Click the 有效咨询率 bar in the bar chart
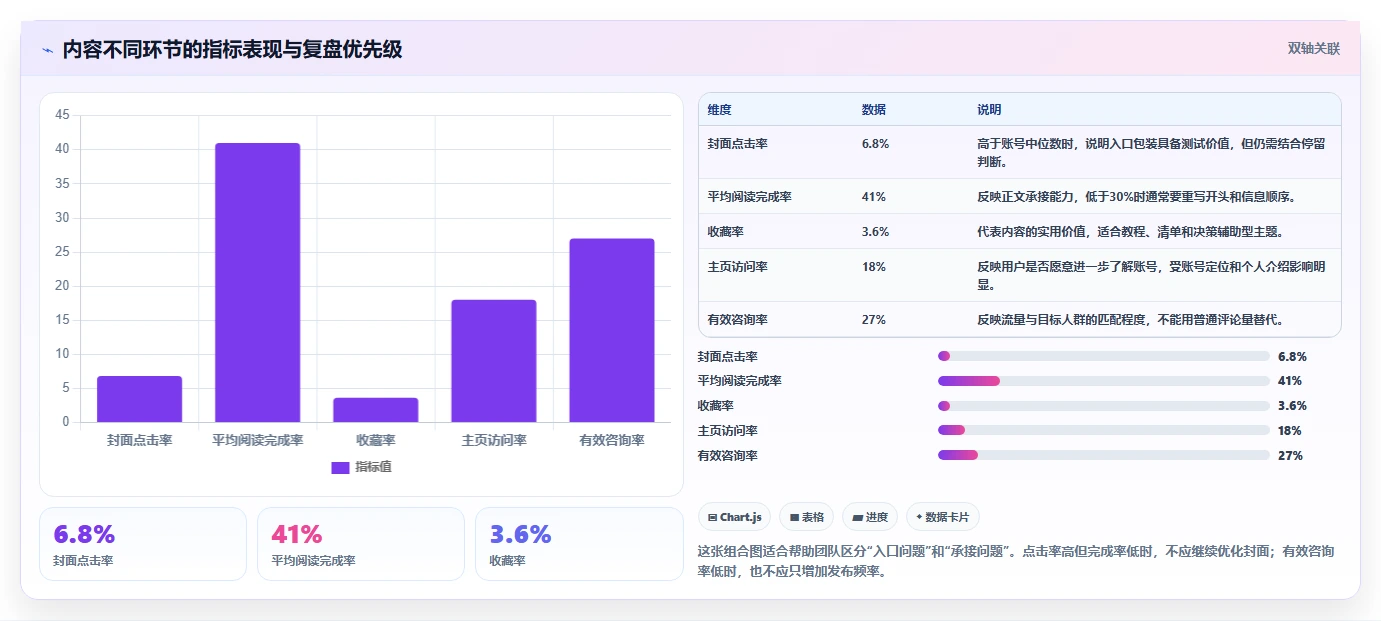Image resolution: width=1381 pixels, height=621 pixels. [x=612, y=330]
